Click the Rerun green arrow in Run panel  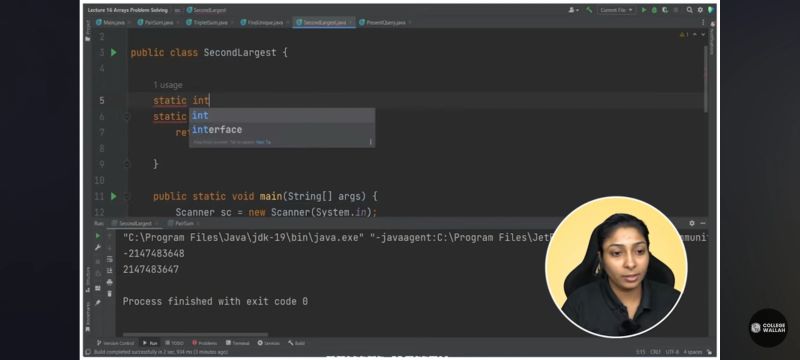[98, 236]
